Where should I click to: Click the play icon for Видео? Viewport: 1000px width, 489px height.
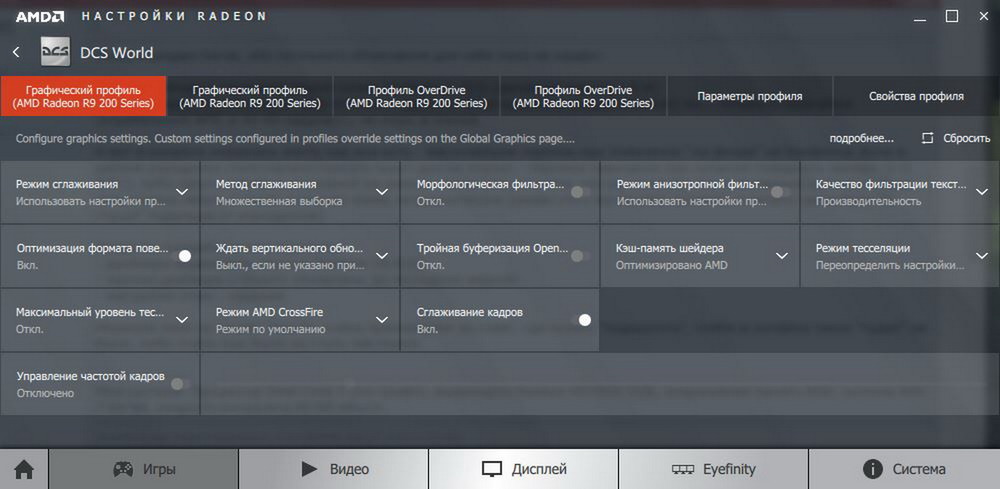pyautogui.click(x=310, y=470)
